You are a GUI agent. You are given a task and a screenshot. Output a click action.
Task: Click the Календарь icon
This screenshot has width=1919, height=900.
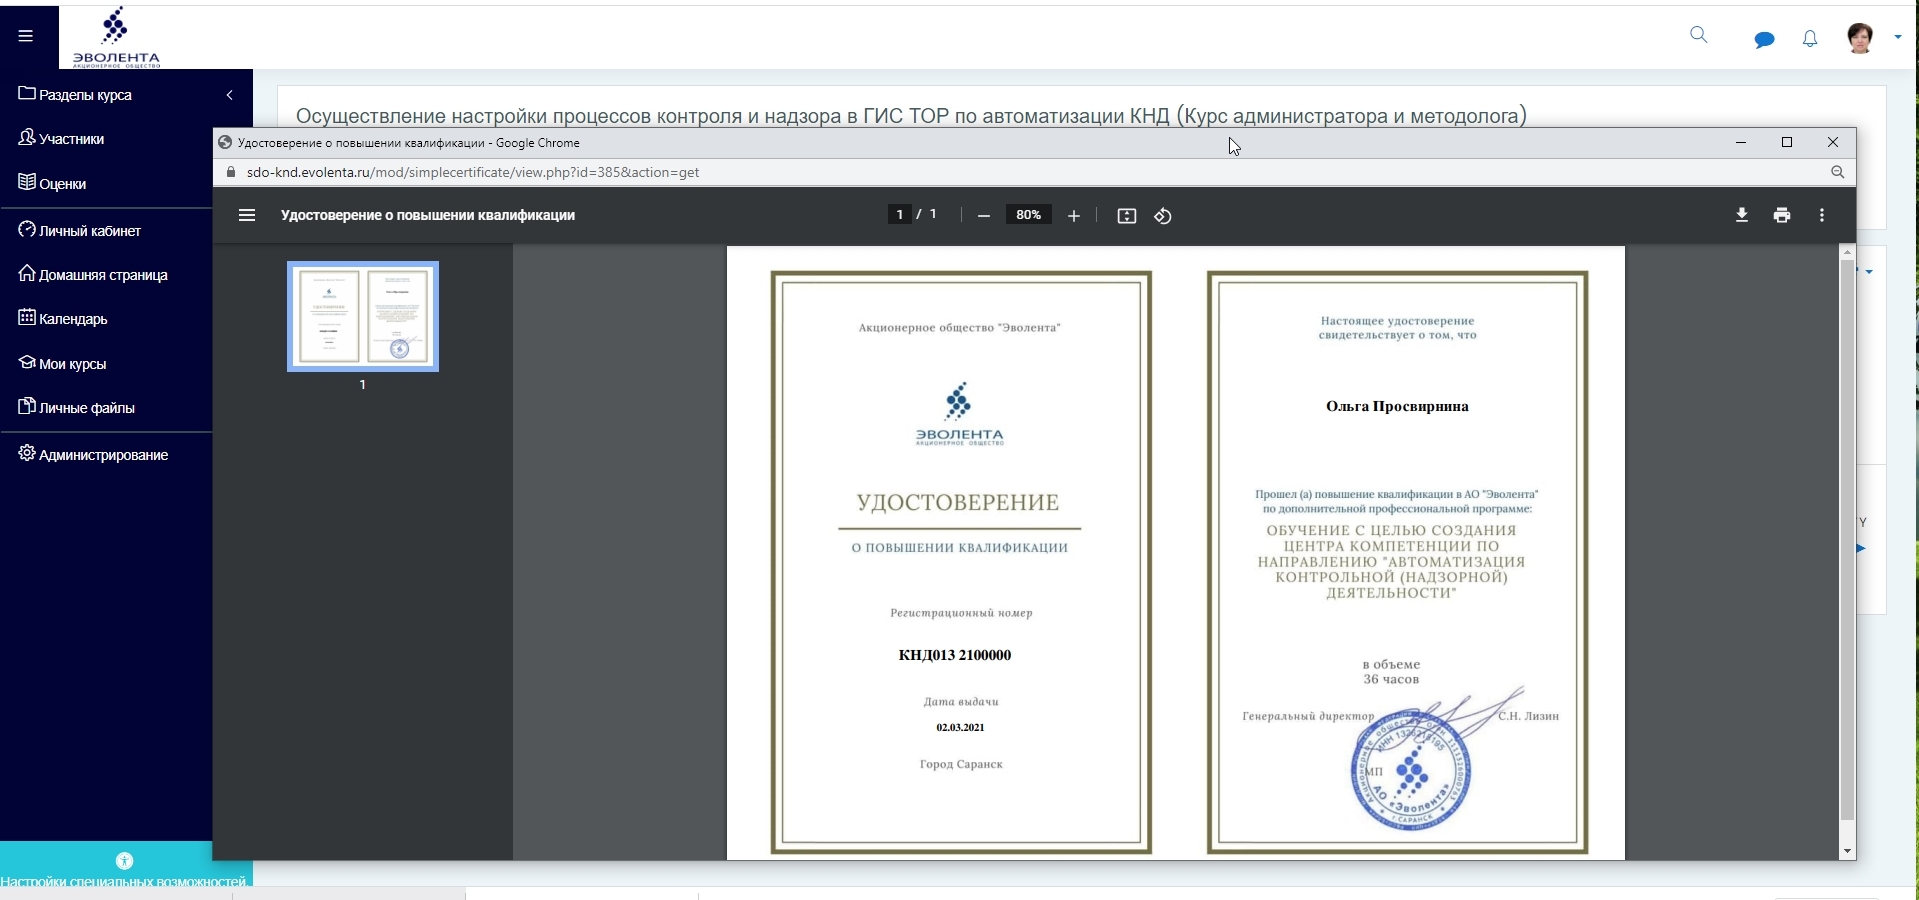click(x=27, y=318)
